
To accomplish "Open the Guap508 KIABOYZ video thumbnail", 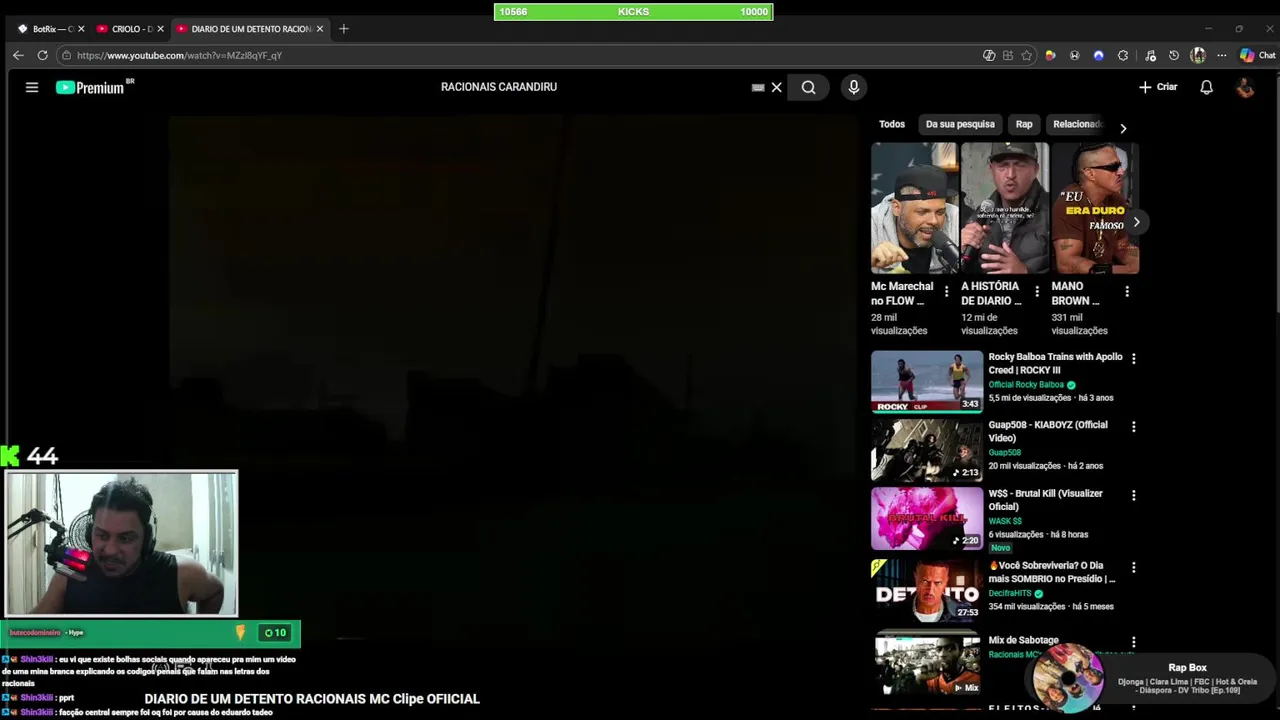I will point(927,450).
